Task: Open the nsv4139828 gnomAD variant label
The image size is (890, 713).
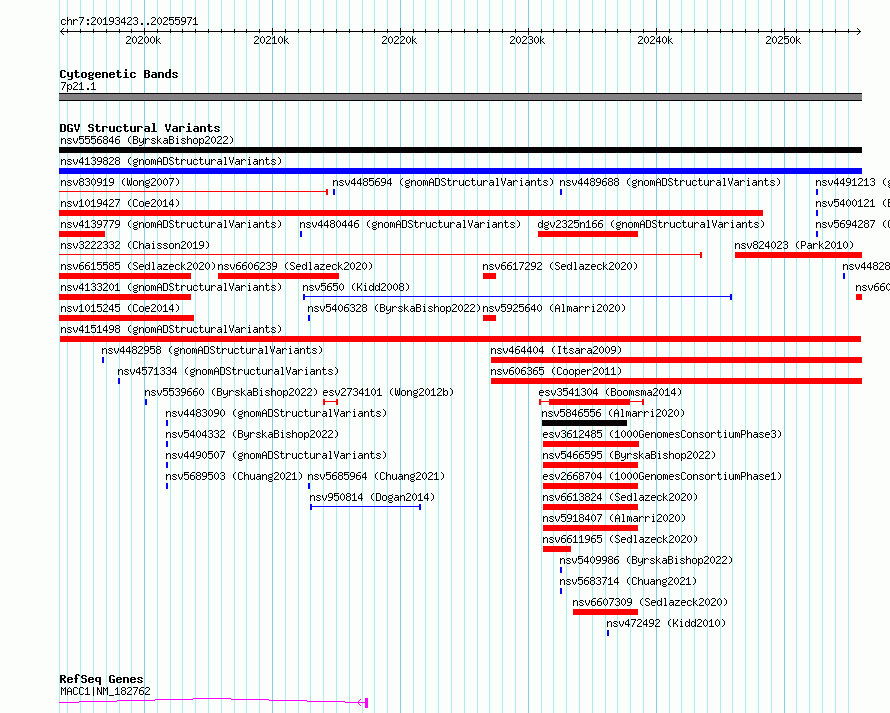Action: [x=171, y=161]
